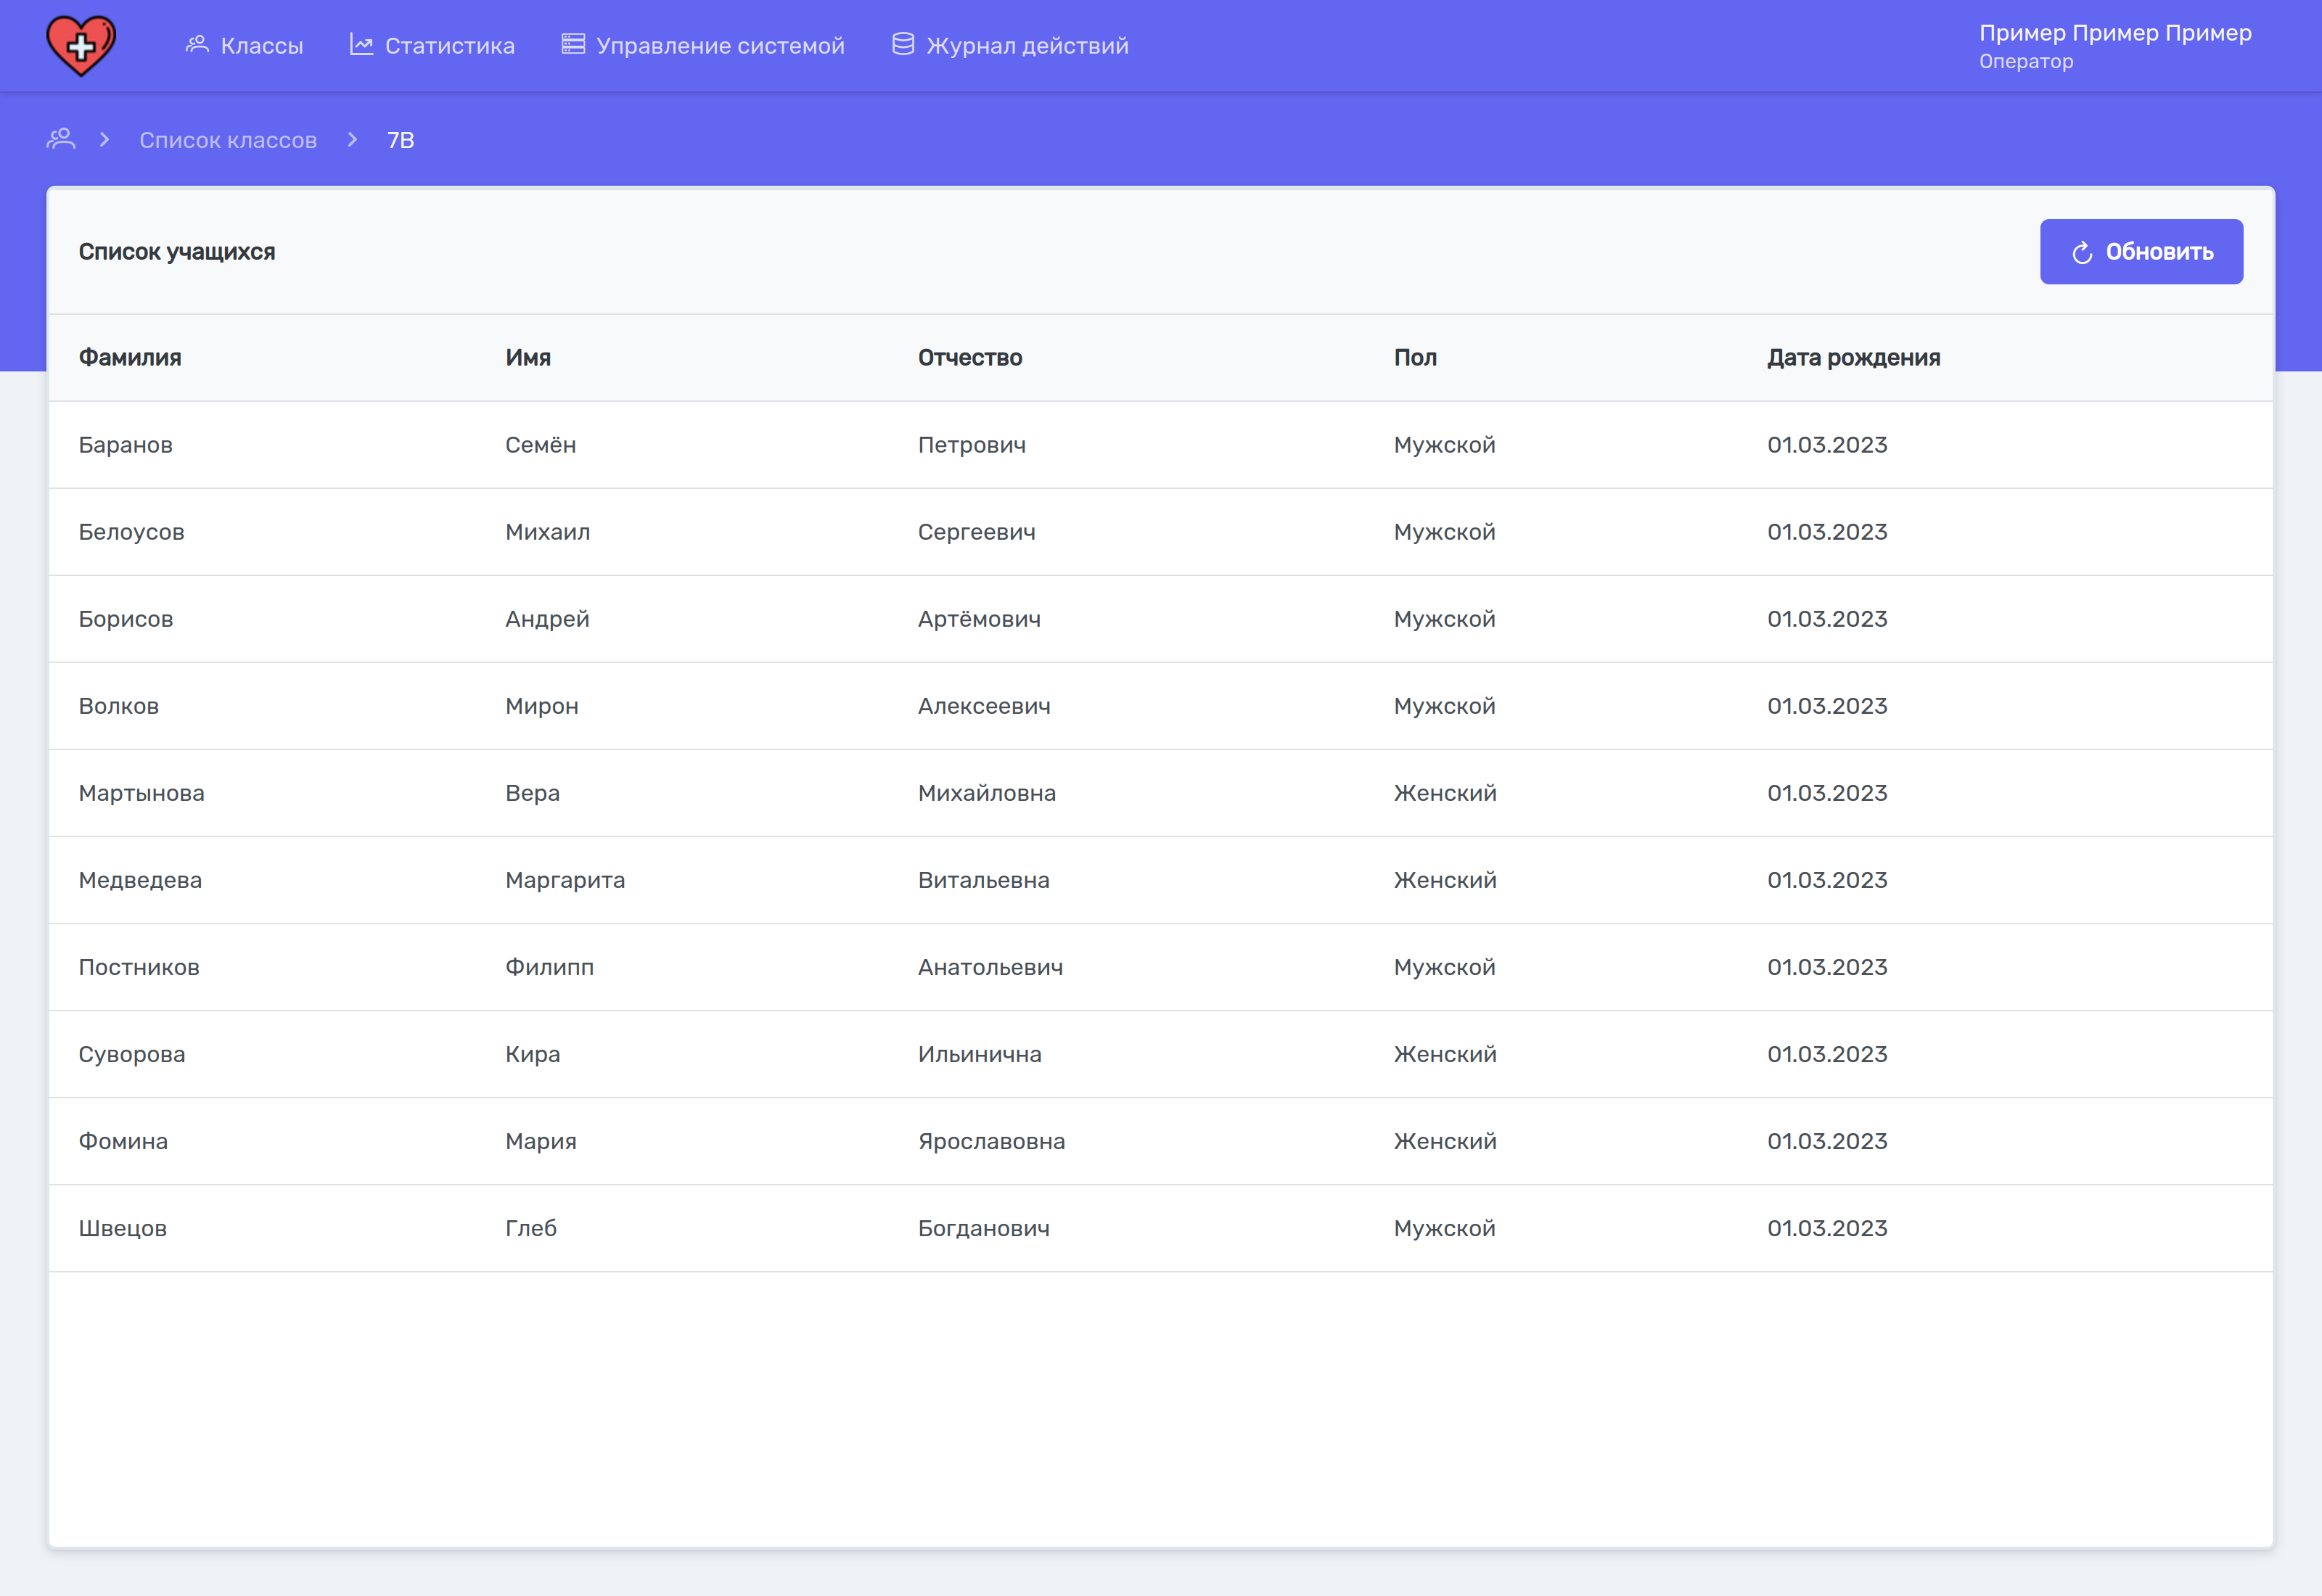Screen dimensions: 2322x1596
Task: Click the Отчество column header
Action: [x=970, y=358]
